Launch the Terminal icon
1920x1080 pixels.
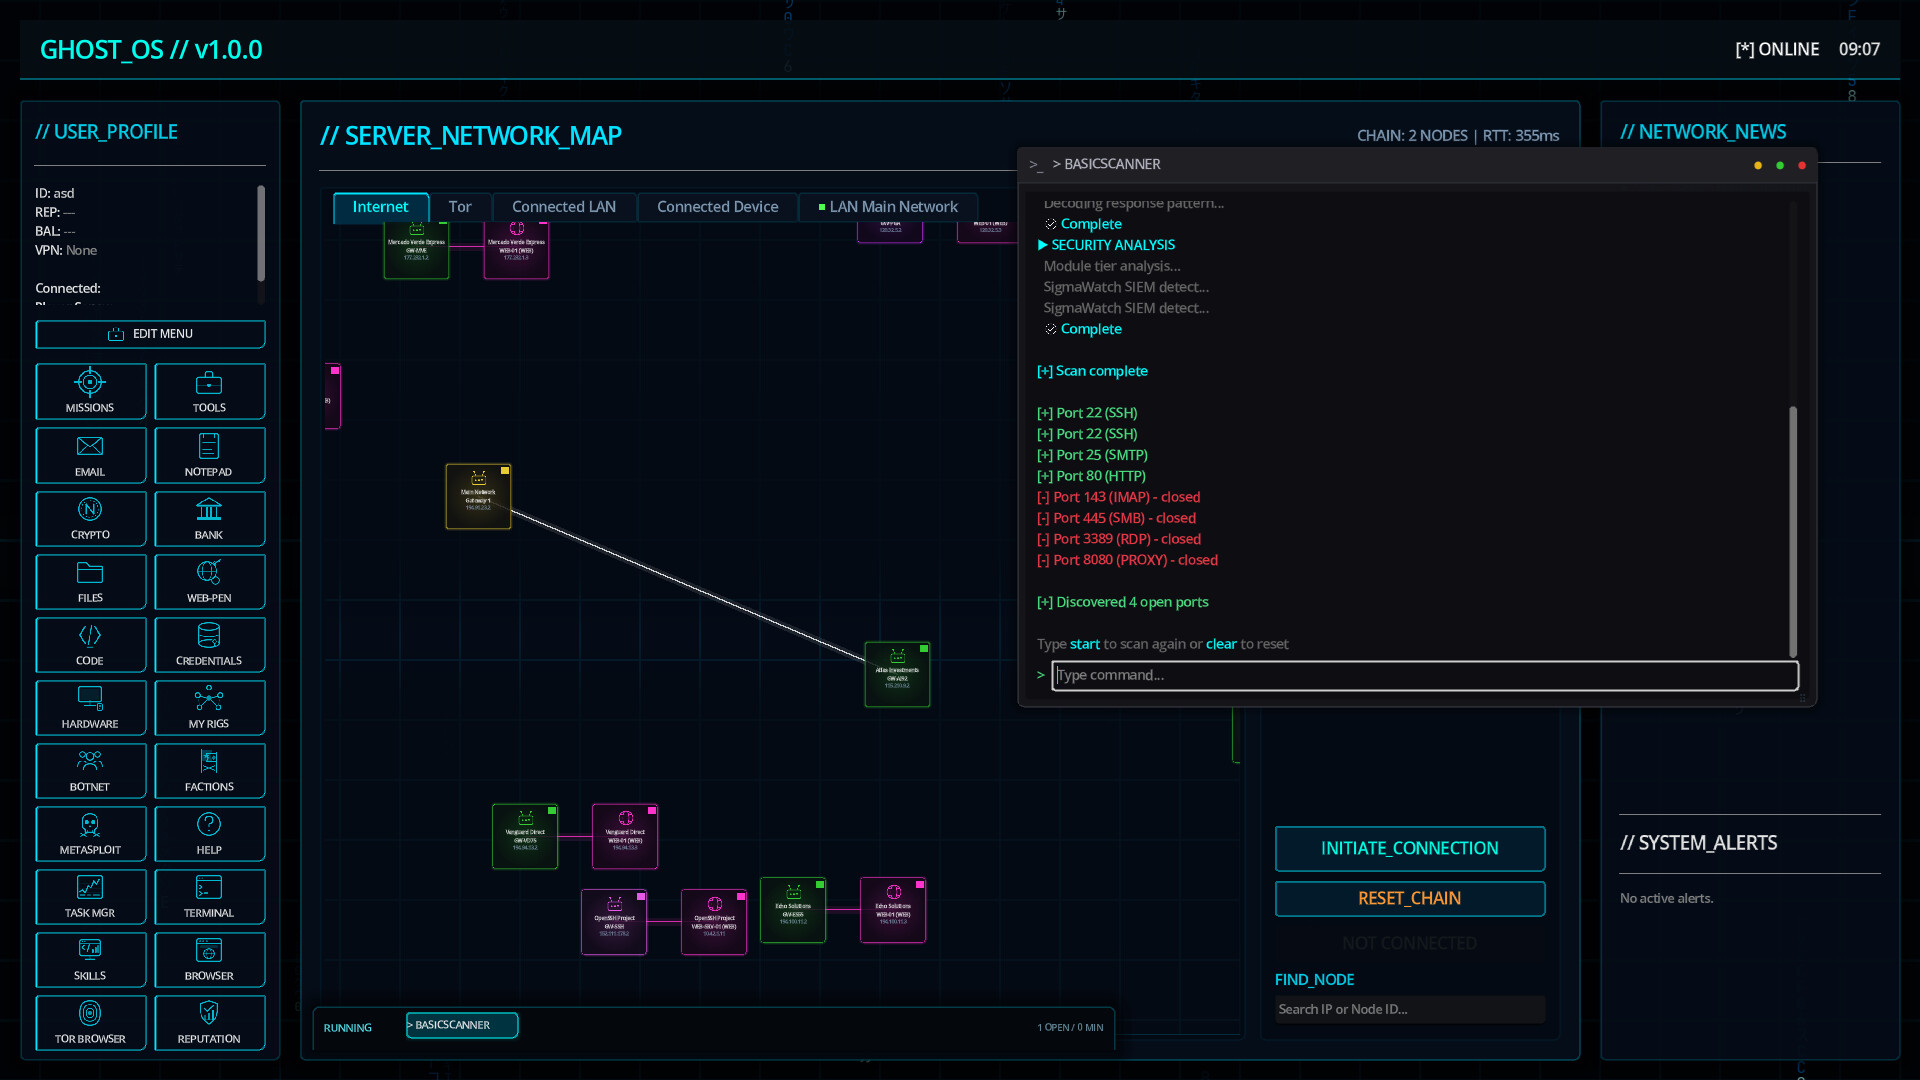click(x=209, y=896)
